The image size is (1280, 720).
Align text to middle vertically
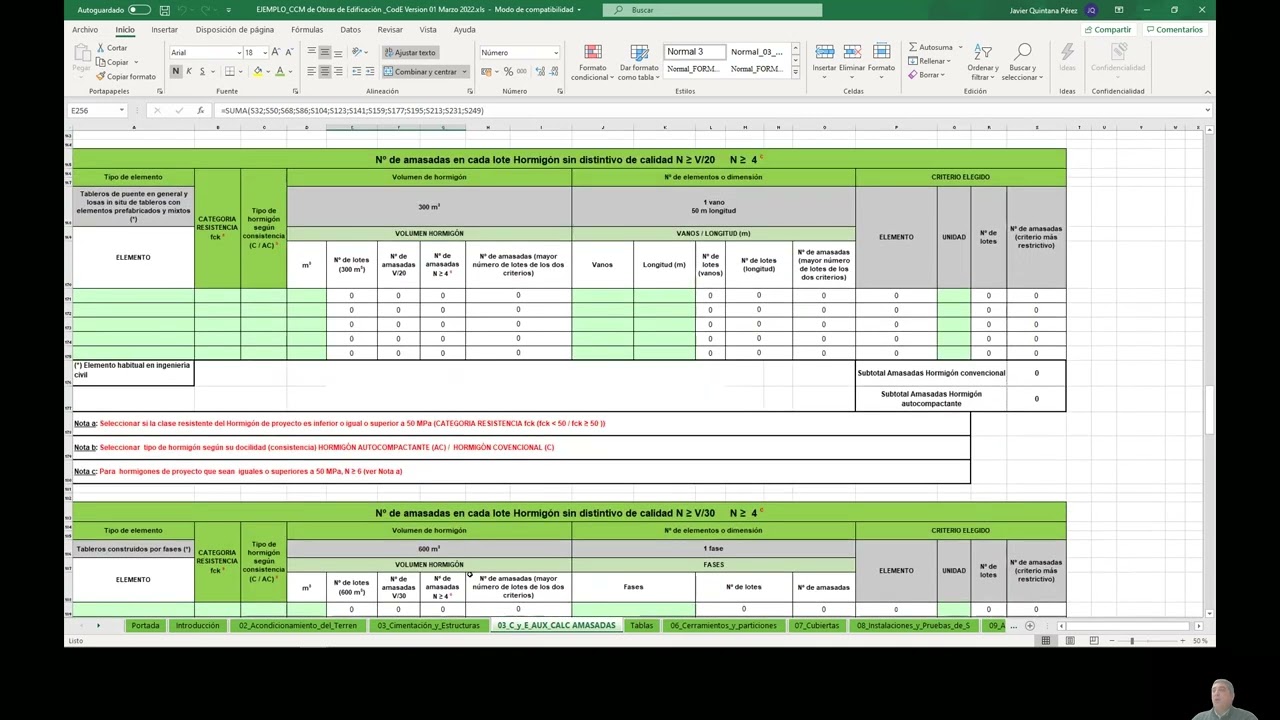pyautogui.click(x=324, y=52)
